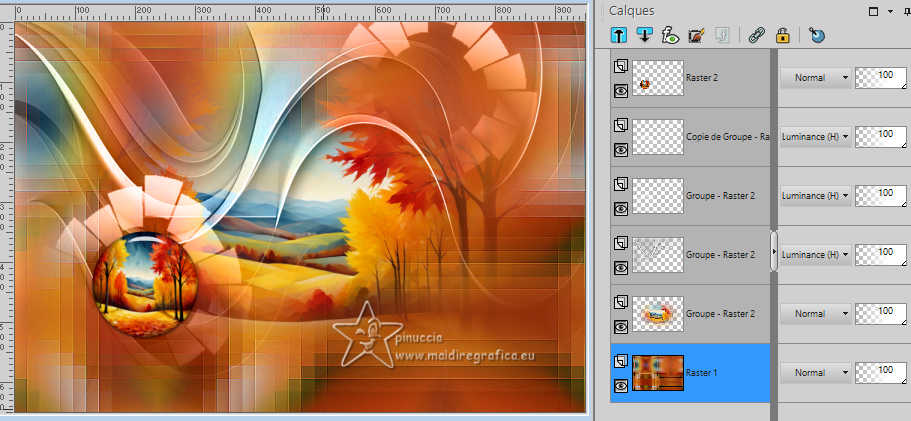The width and height of the screenshot is (911, 421).
Task: Click the edit selection paintbrush icon
Action: (x=696, y=35)
